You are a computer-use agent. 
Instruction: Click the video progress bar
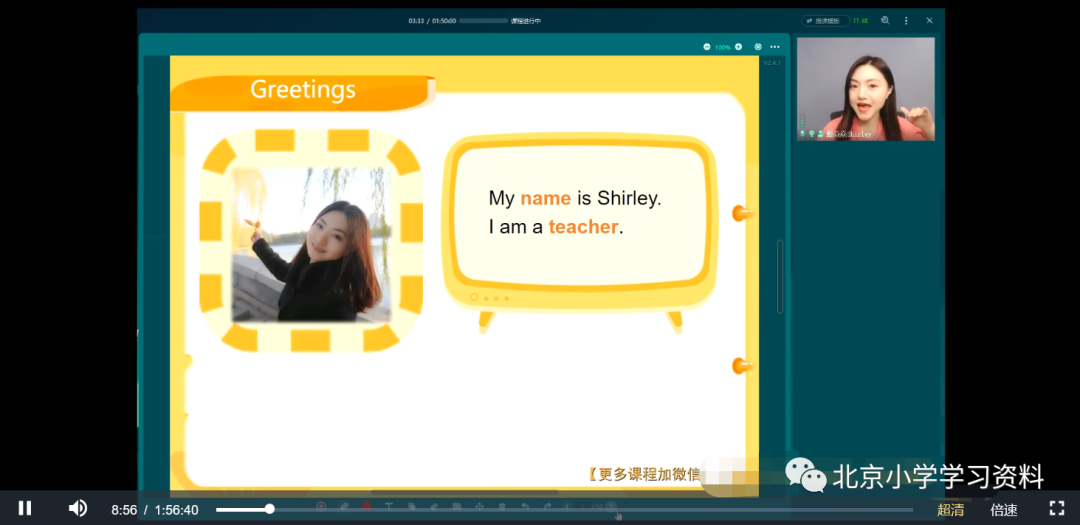coord(564,509)
